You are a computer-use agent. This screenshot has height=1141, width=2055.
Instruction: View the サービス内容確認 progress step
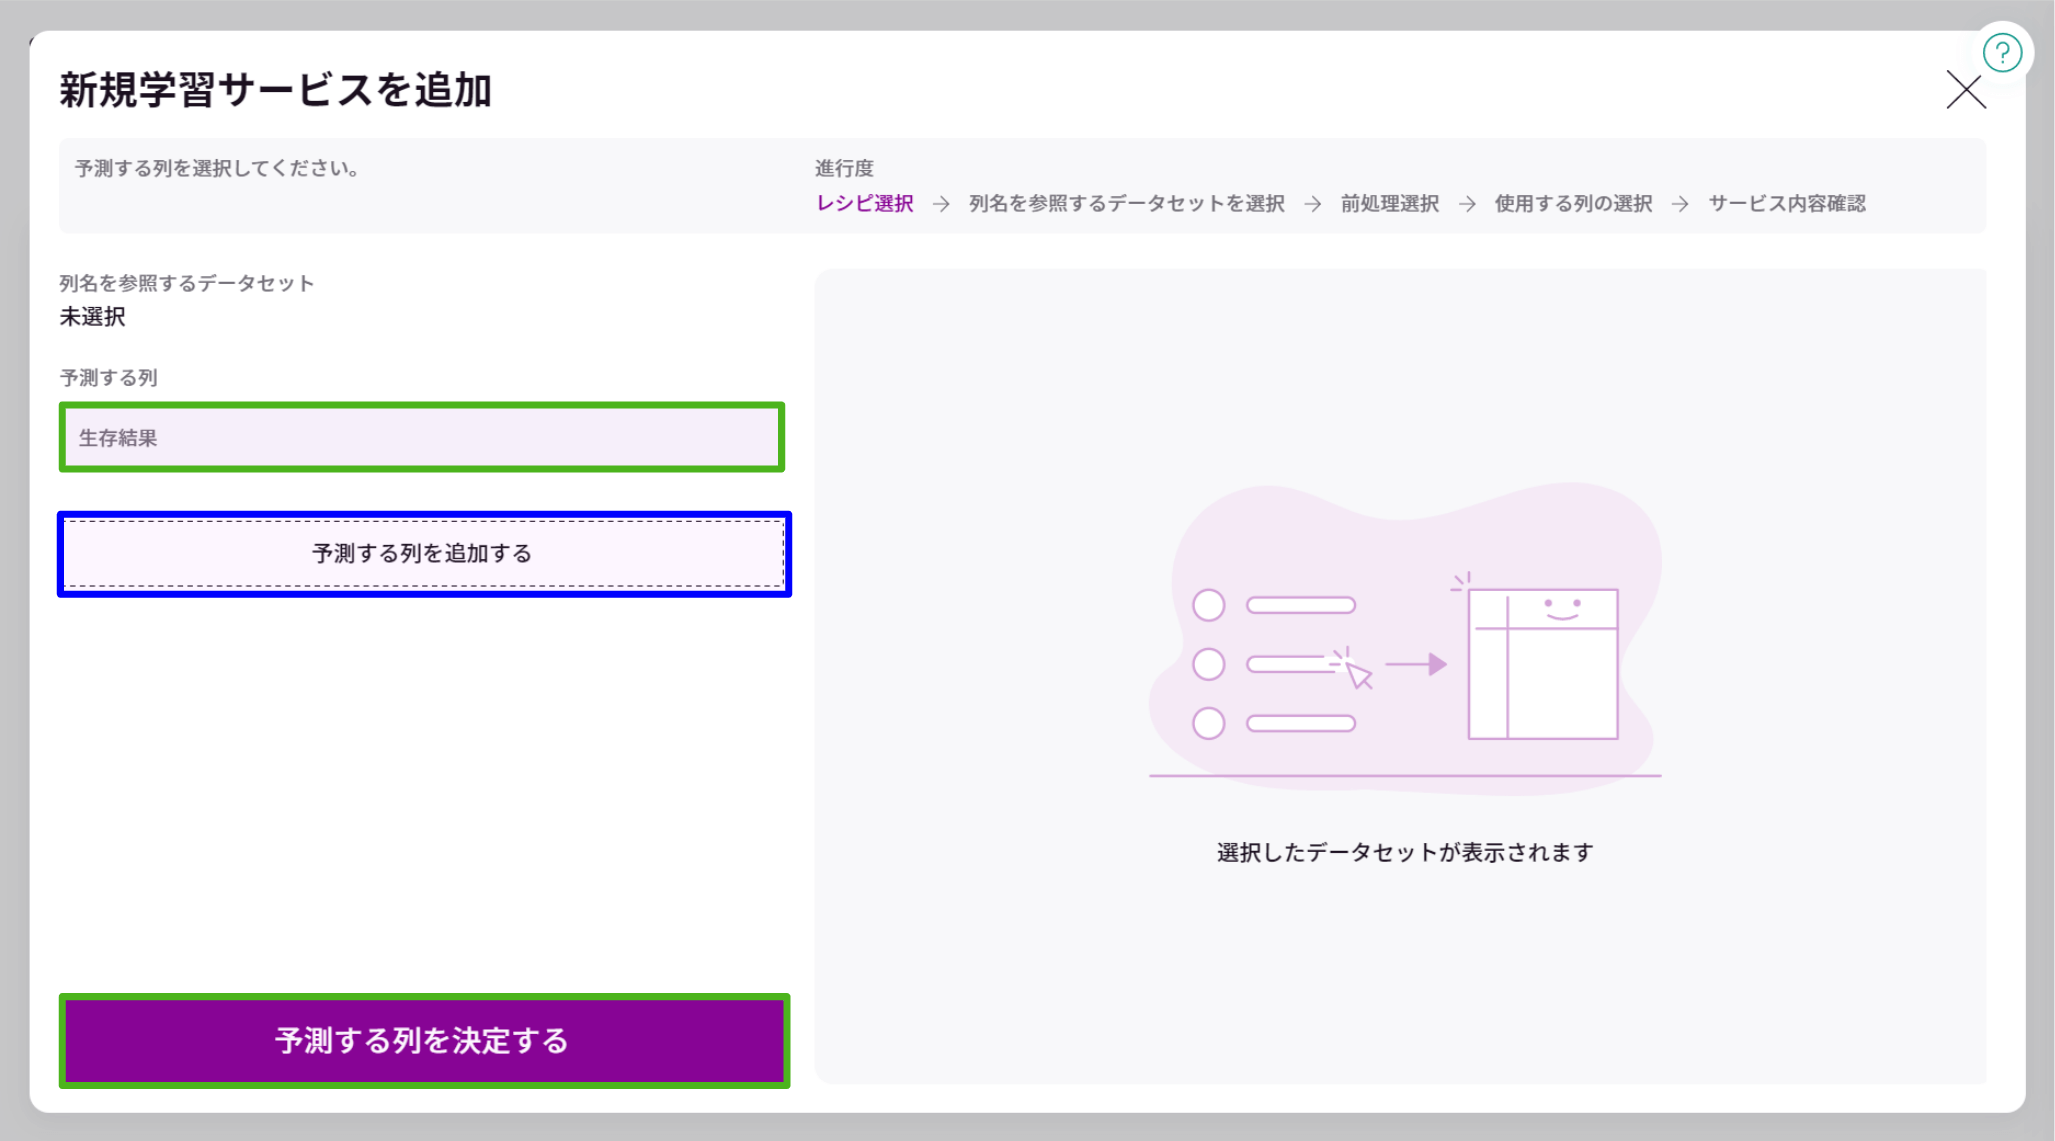coord(1789,203)
